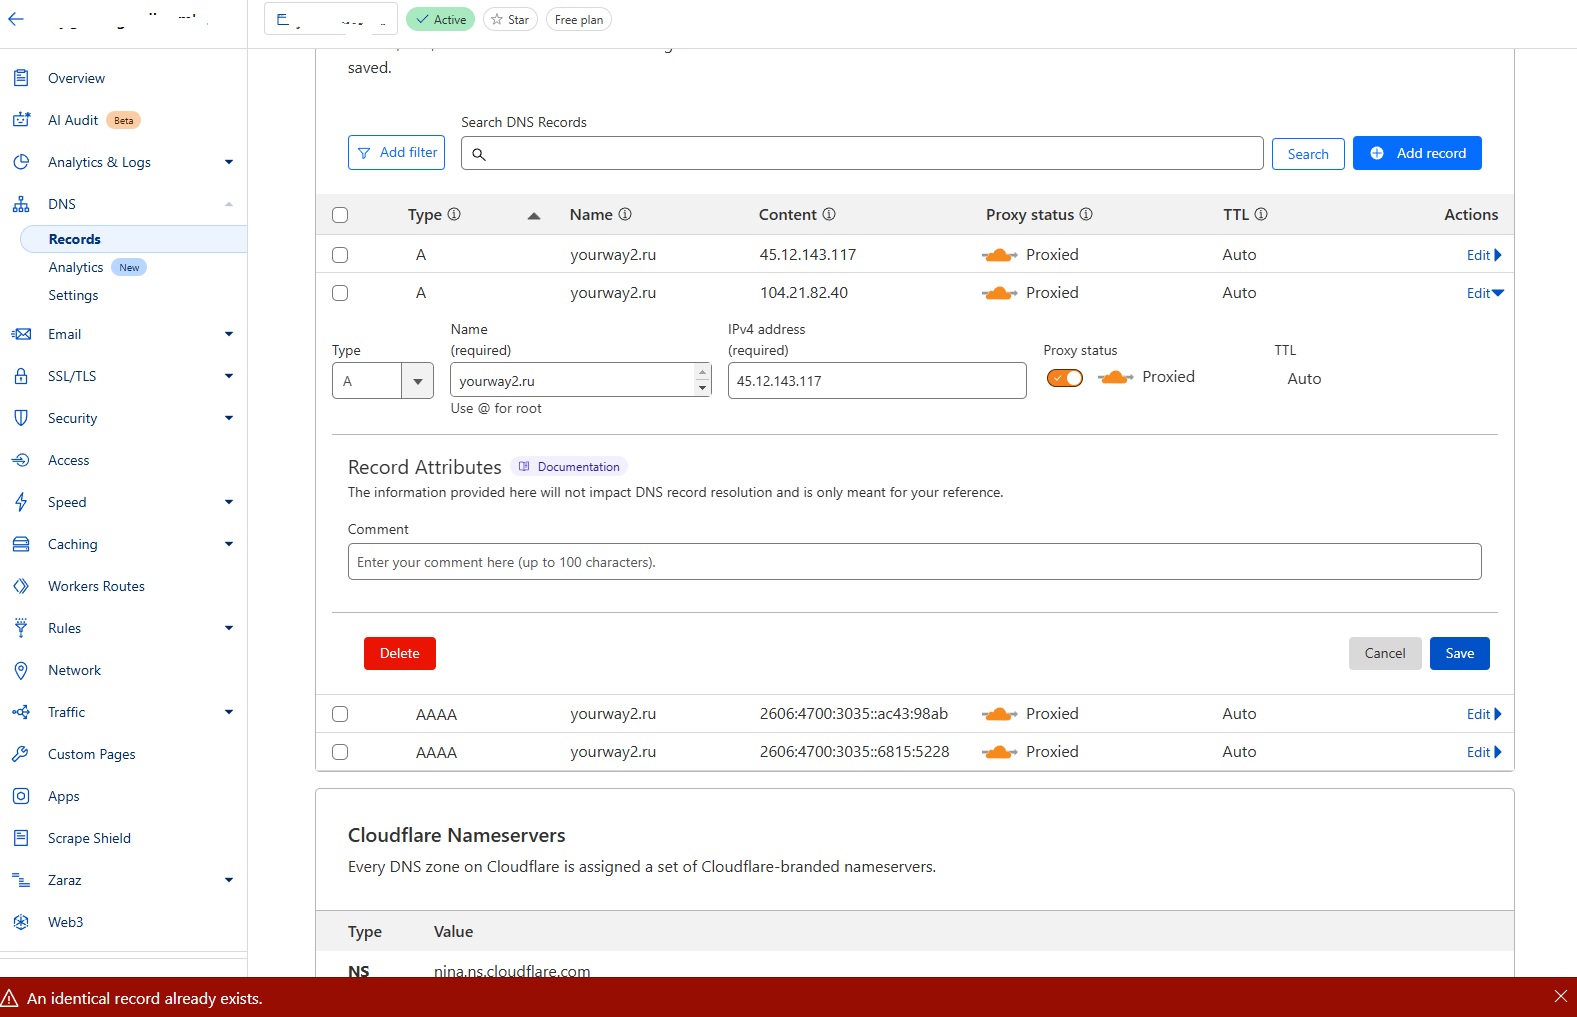Star this domain

[510, 19]
